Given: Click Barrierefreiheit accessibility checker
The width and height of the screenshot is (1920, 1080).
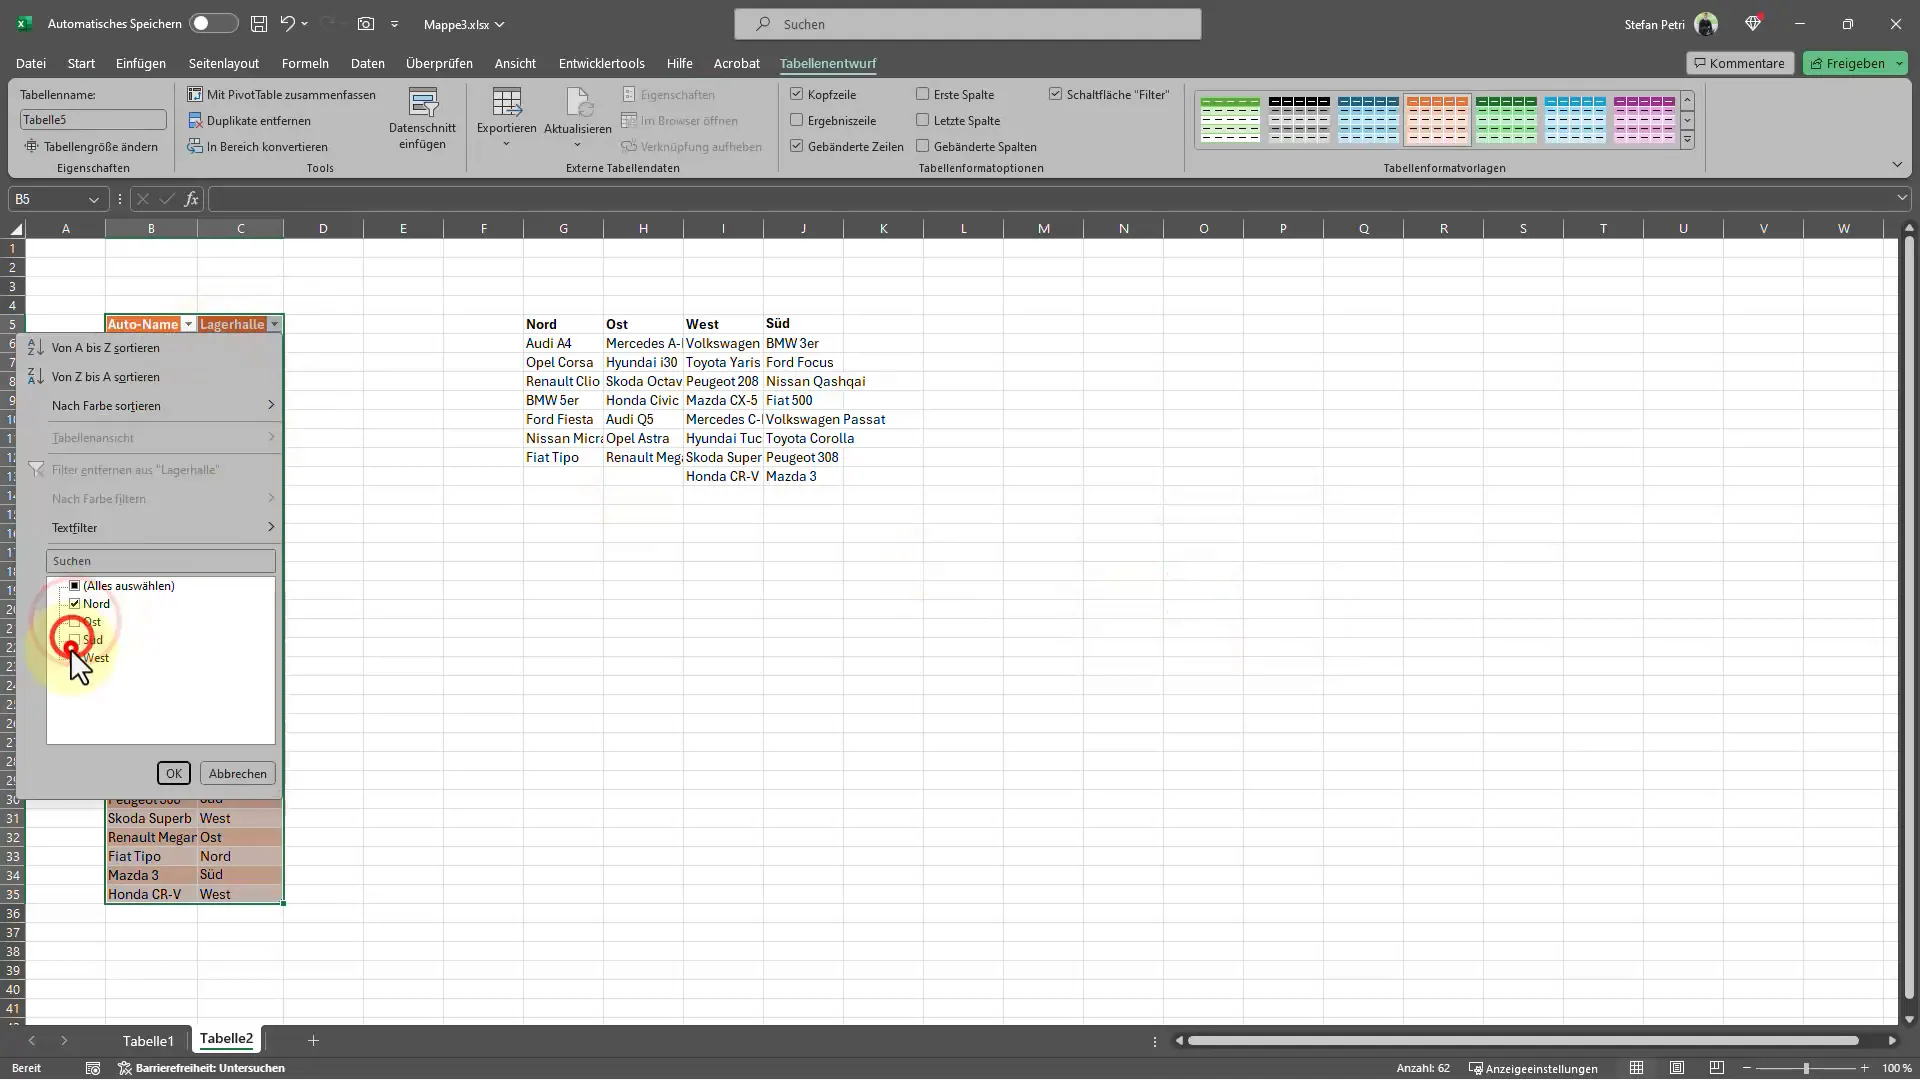Looking at the screenshot, I should click(x=202, y=1068).
